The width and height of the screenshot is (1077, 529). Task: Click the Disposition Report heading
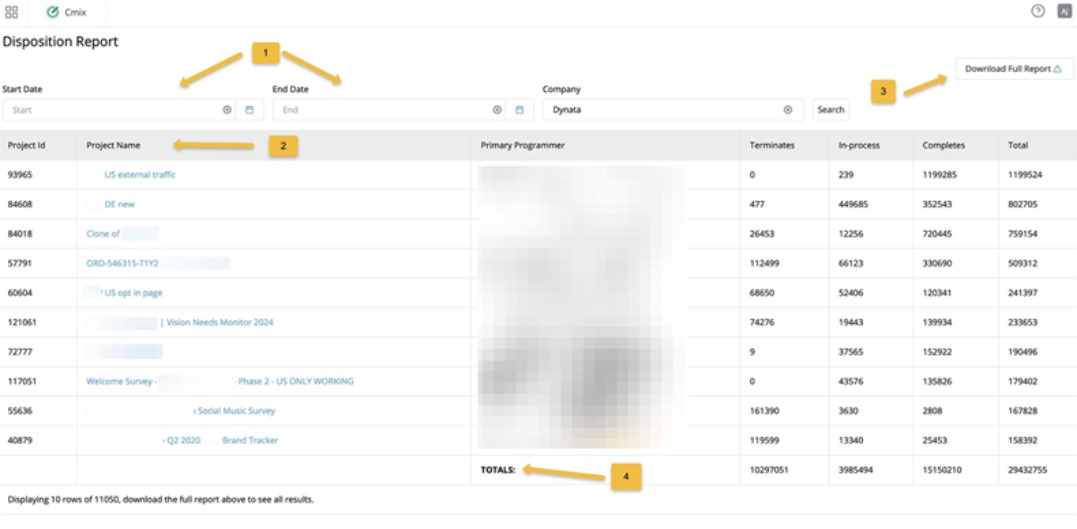pyautogui.click(x=60, y=41)
